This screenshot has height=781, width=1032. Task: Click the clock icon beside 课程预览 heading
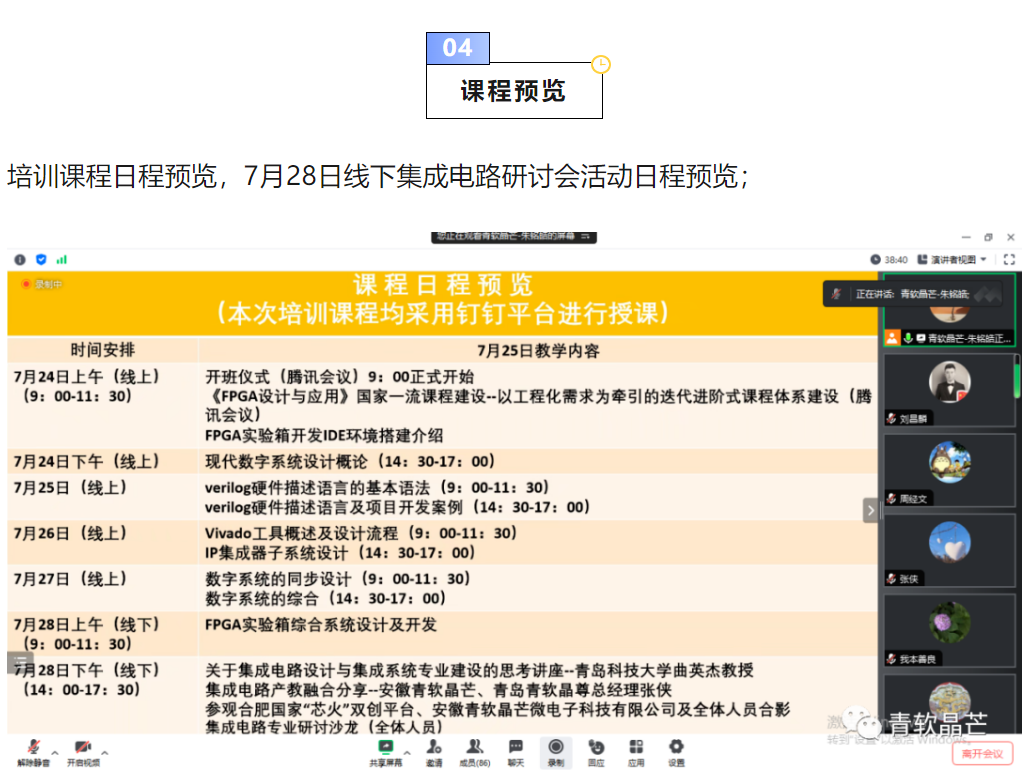(601, 64)
